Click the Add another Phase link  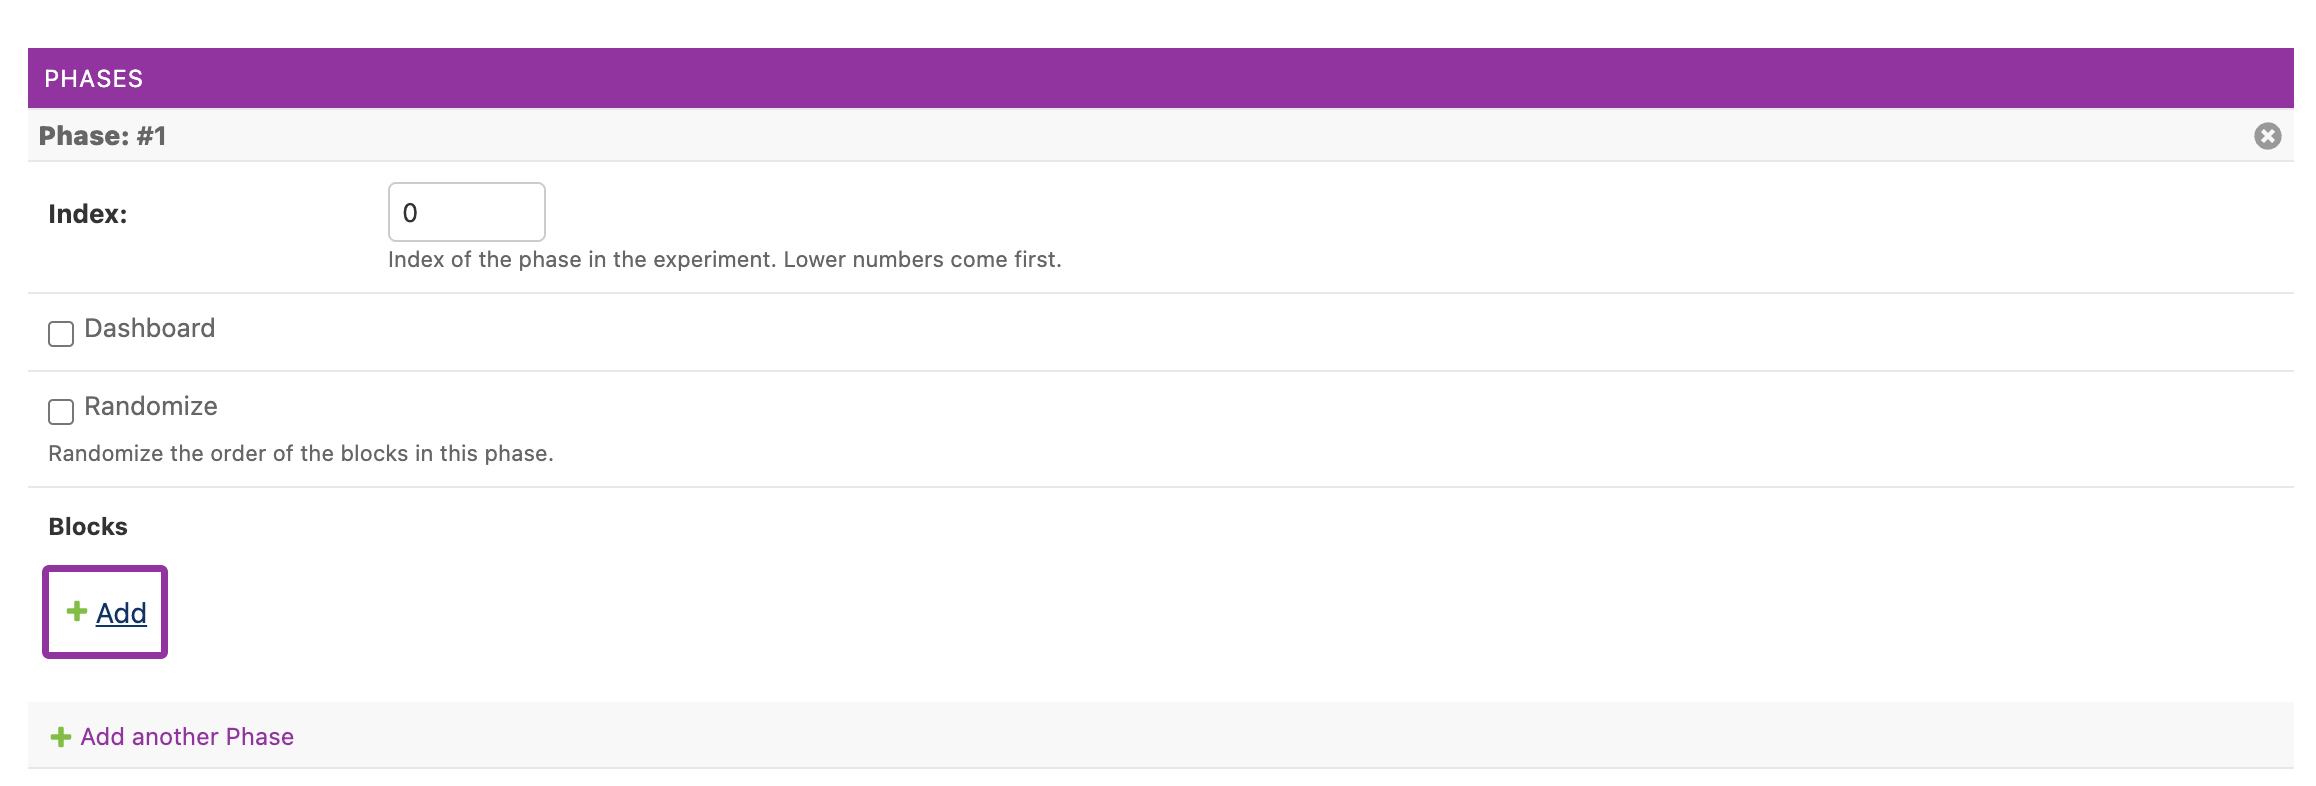[x=187, y=737]
